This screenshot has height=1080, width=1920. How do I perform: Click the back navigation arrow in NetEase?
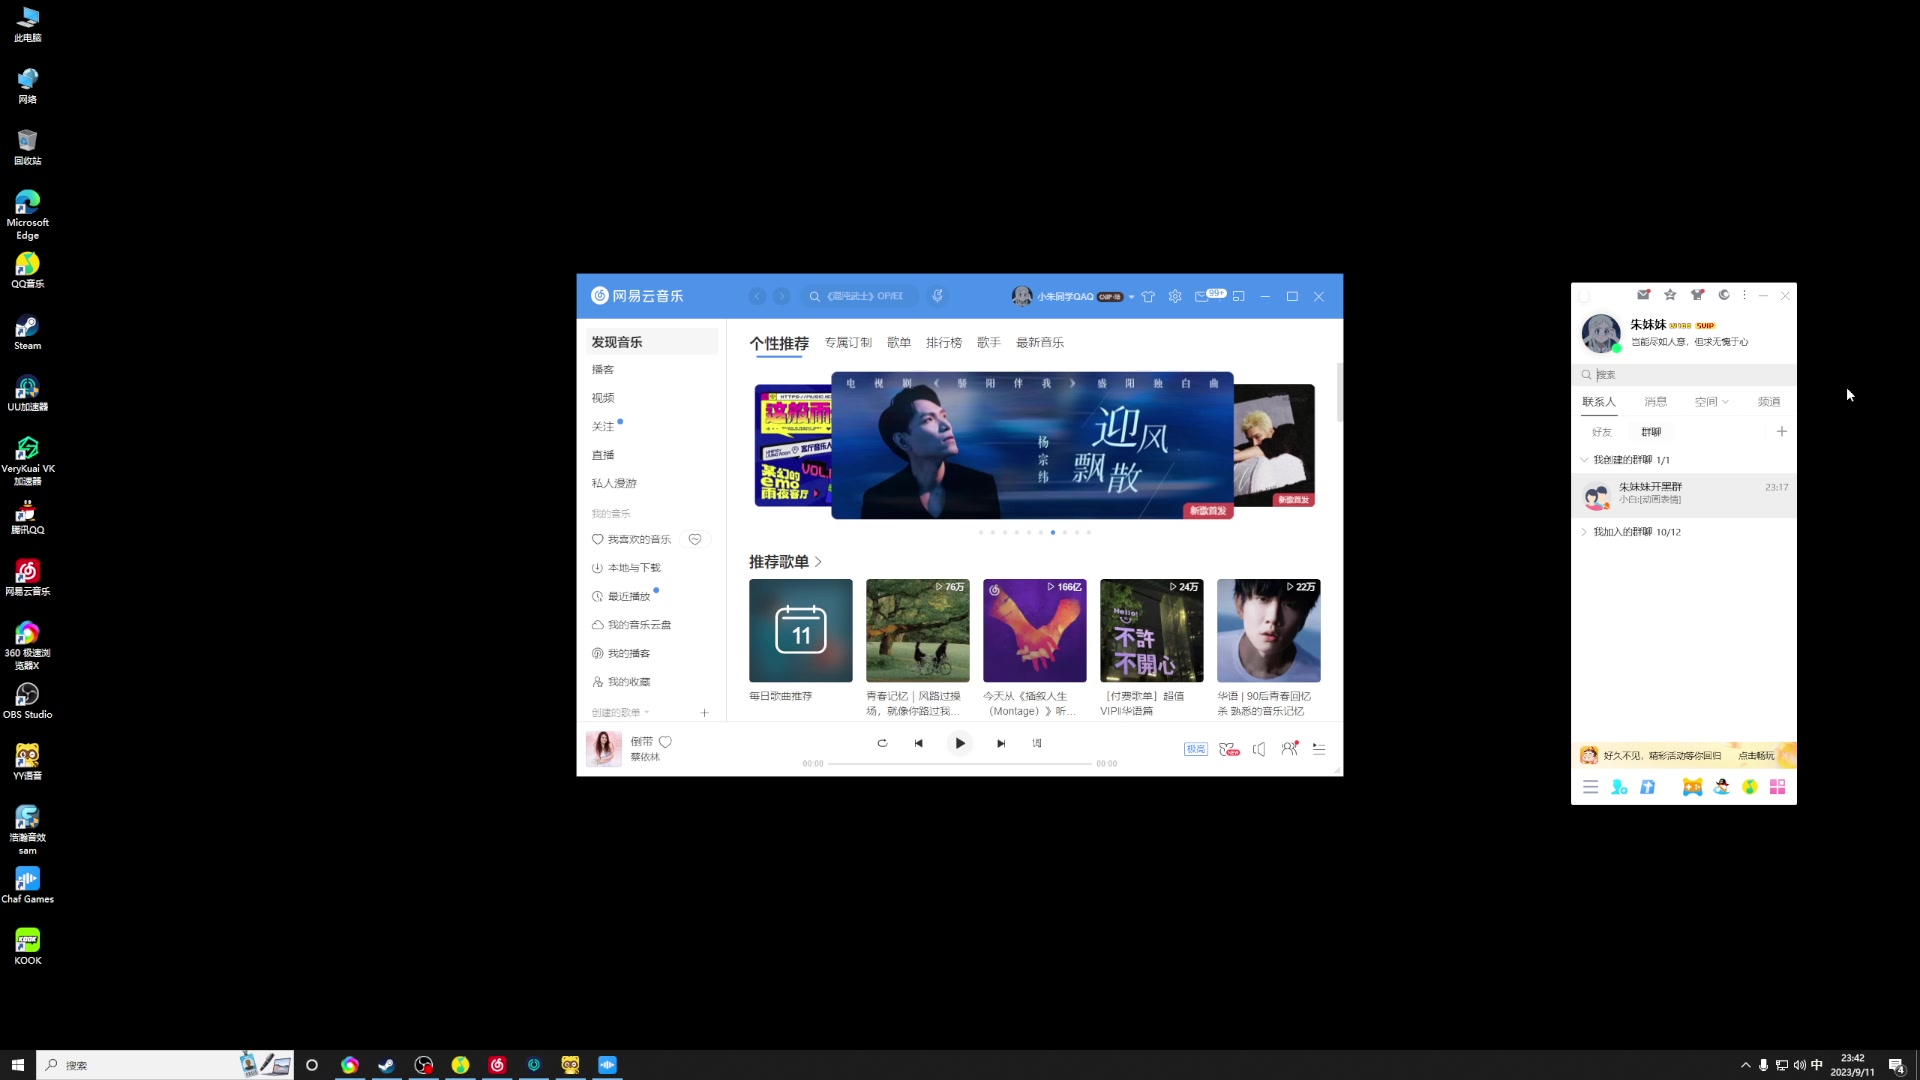[x=757, y=296]
